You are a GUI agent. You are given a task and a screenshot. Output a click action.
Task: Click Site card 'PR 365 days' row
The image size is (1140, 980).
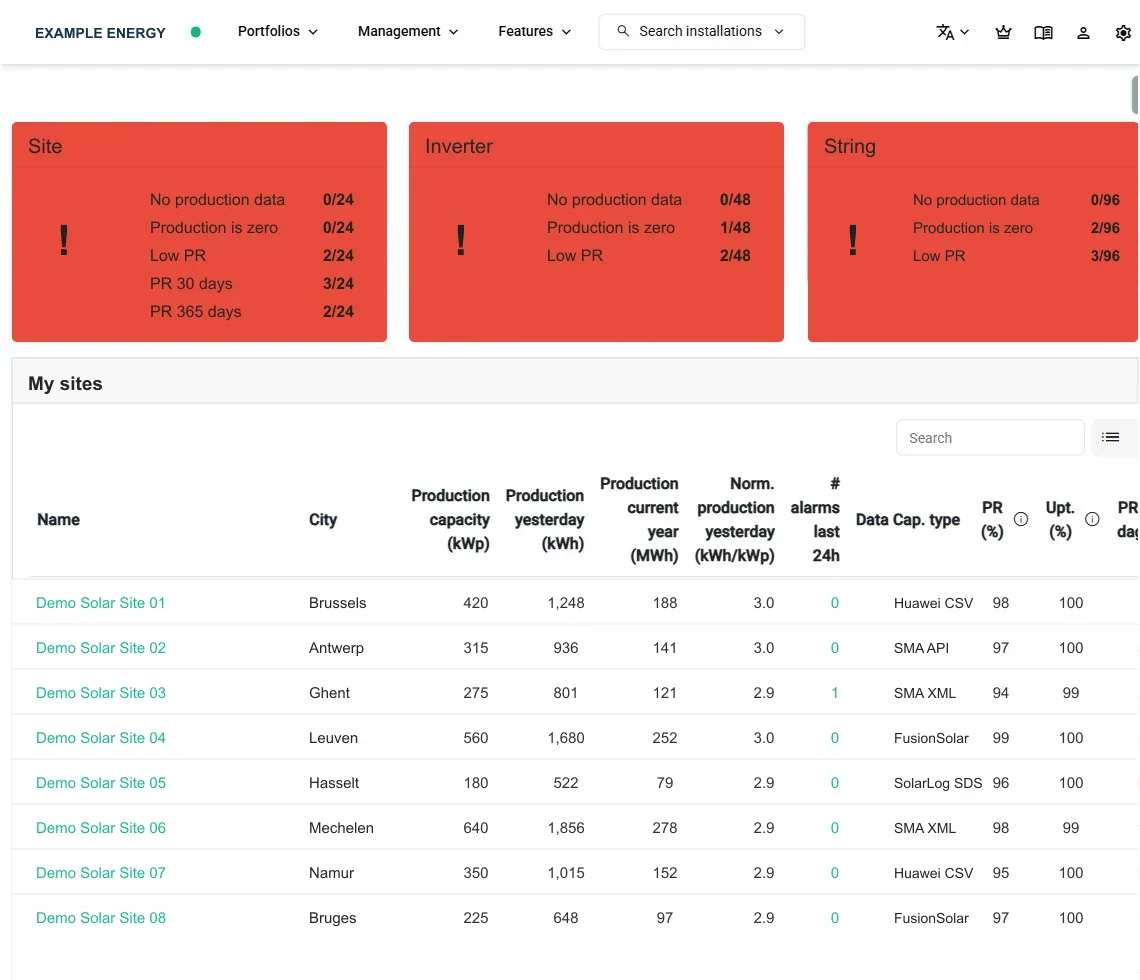click(x=252, y=312)
